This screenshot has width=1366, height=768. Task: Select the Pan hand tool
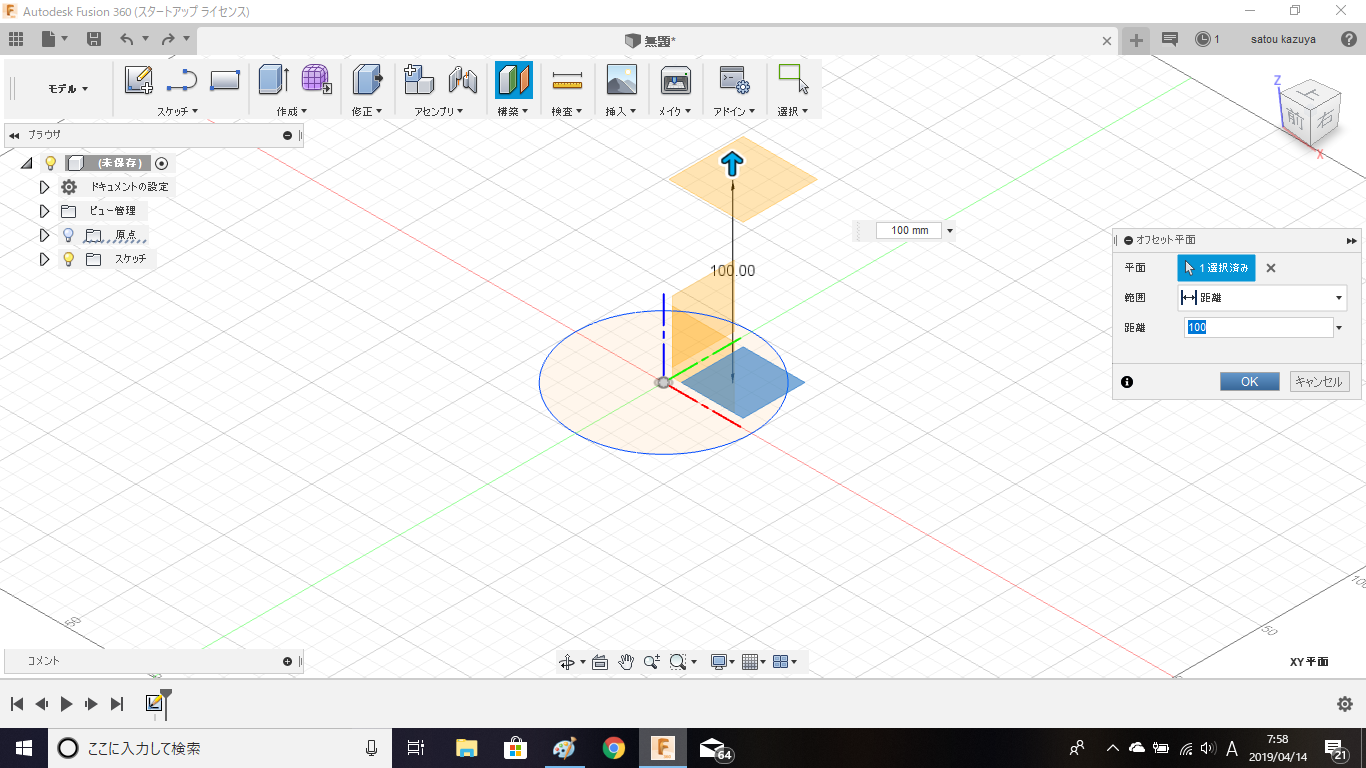626,661
